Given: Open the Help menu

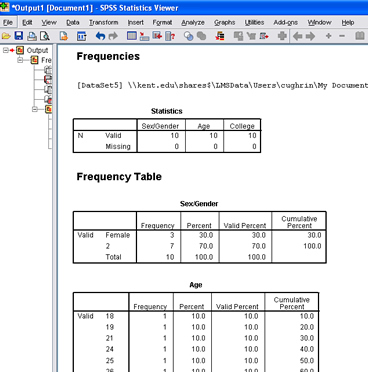Looking at the screenshot, I should tap(347, 22).
